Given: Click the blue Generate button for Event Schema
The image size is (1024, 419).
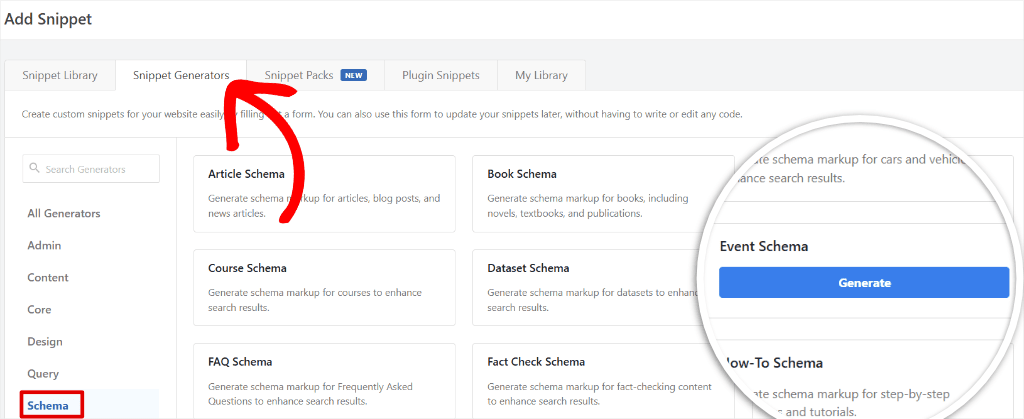Looking at the screenshot, I should (x=864, y=283).
